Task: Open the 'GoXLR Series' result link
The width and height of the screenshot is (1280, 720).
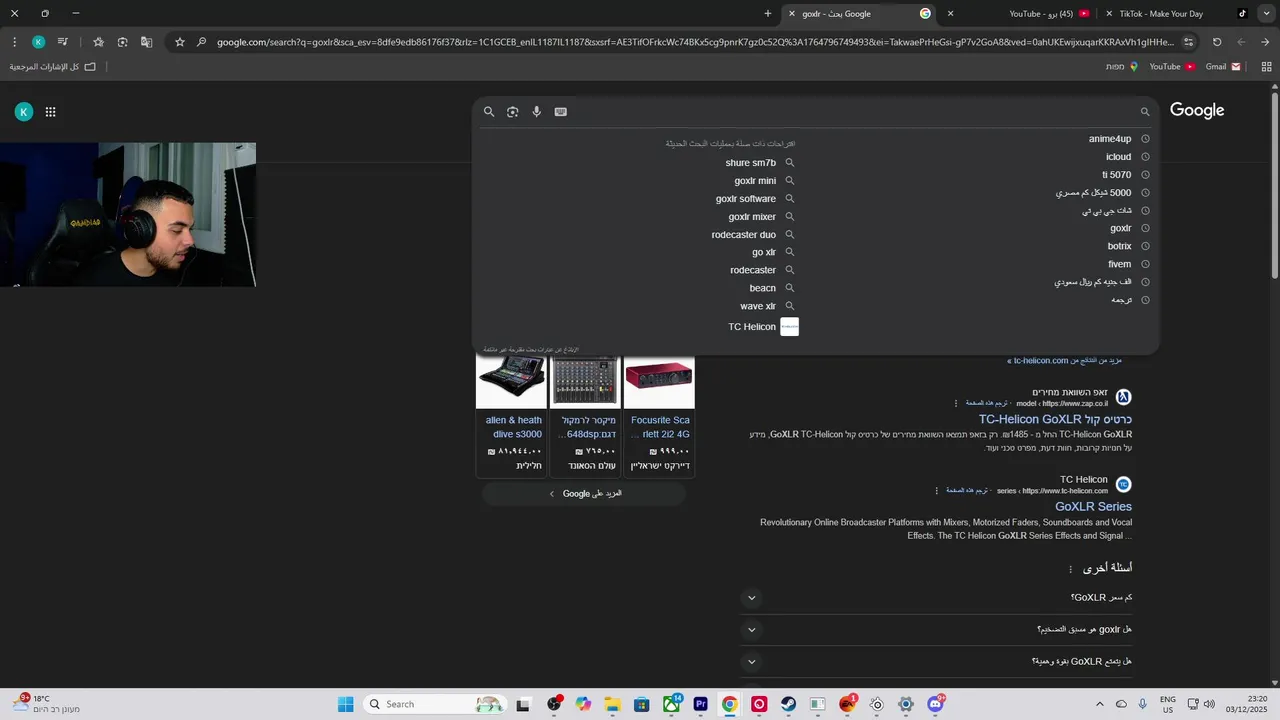Action: pos(1093,507)
